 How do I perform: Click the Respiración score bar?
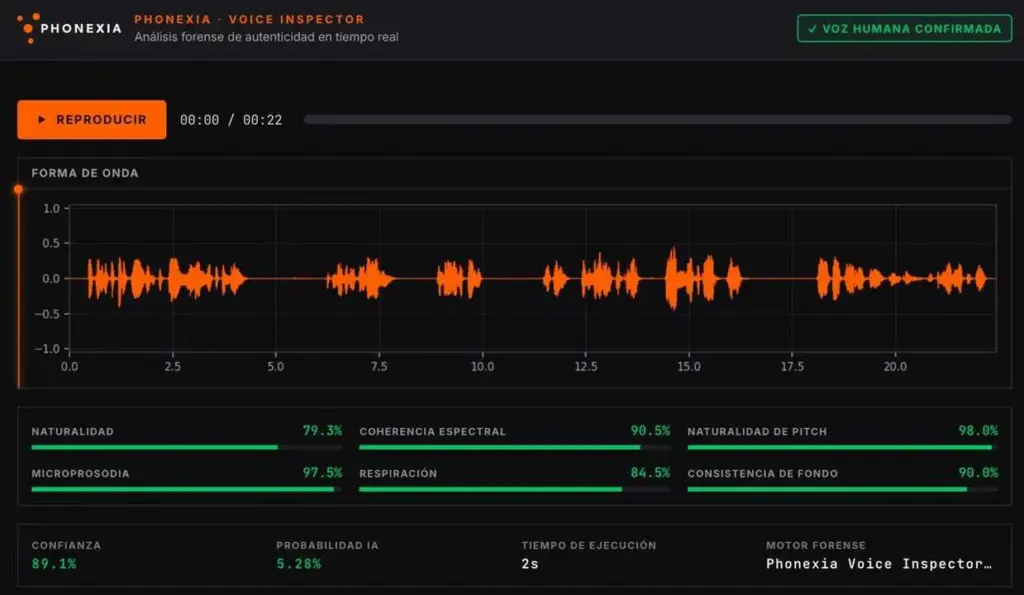tap(515, 489)
